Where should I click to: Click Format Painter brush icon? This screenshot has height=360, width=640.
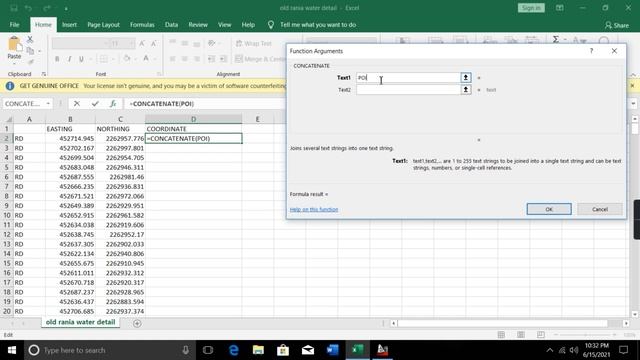coord(30,62)
